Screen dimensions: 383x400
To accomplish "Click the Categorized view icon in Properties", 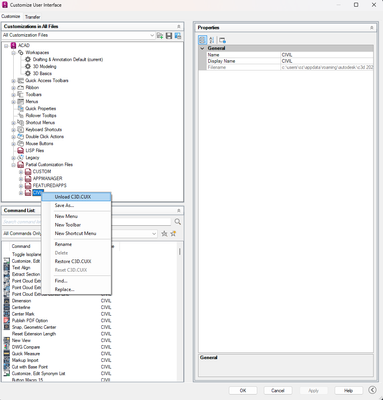I will tap(202, 40).
